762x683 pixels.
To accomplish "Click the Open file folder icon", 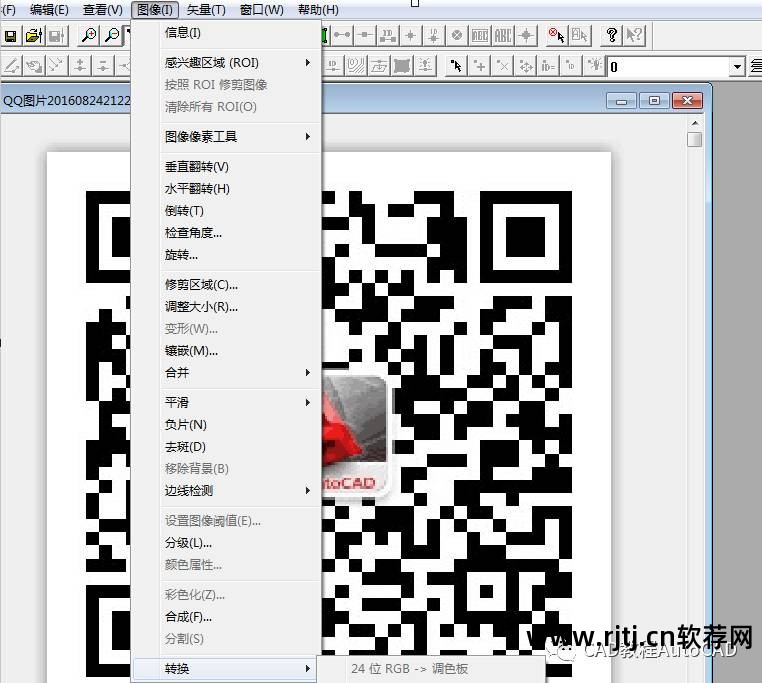I will (34, 35).
